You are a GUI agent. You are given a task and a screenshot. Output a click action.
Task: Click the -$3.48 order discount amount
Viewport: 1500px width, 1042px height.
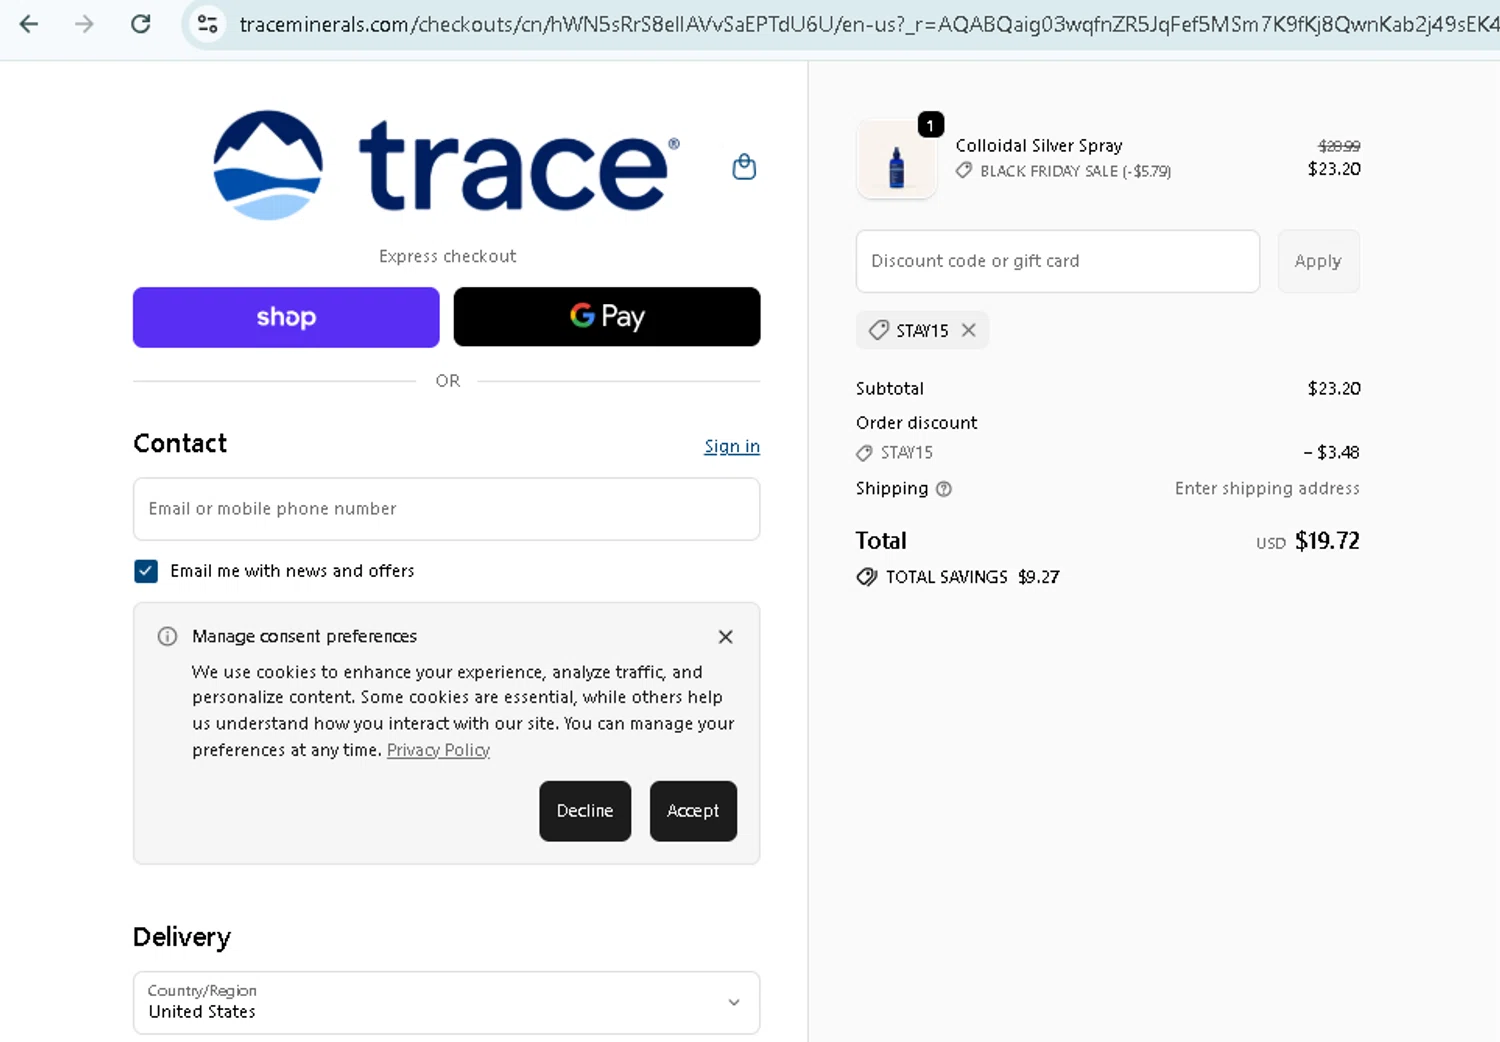[1331, 452]
